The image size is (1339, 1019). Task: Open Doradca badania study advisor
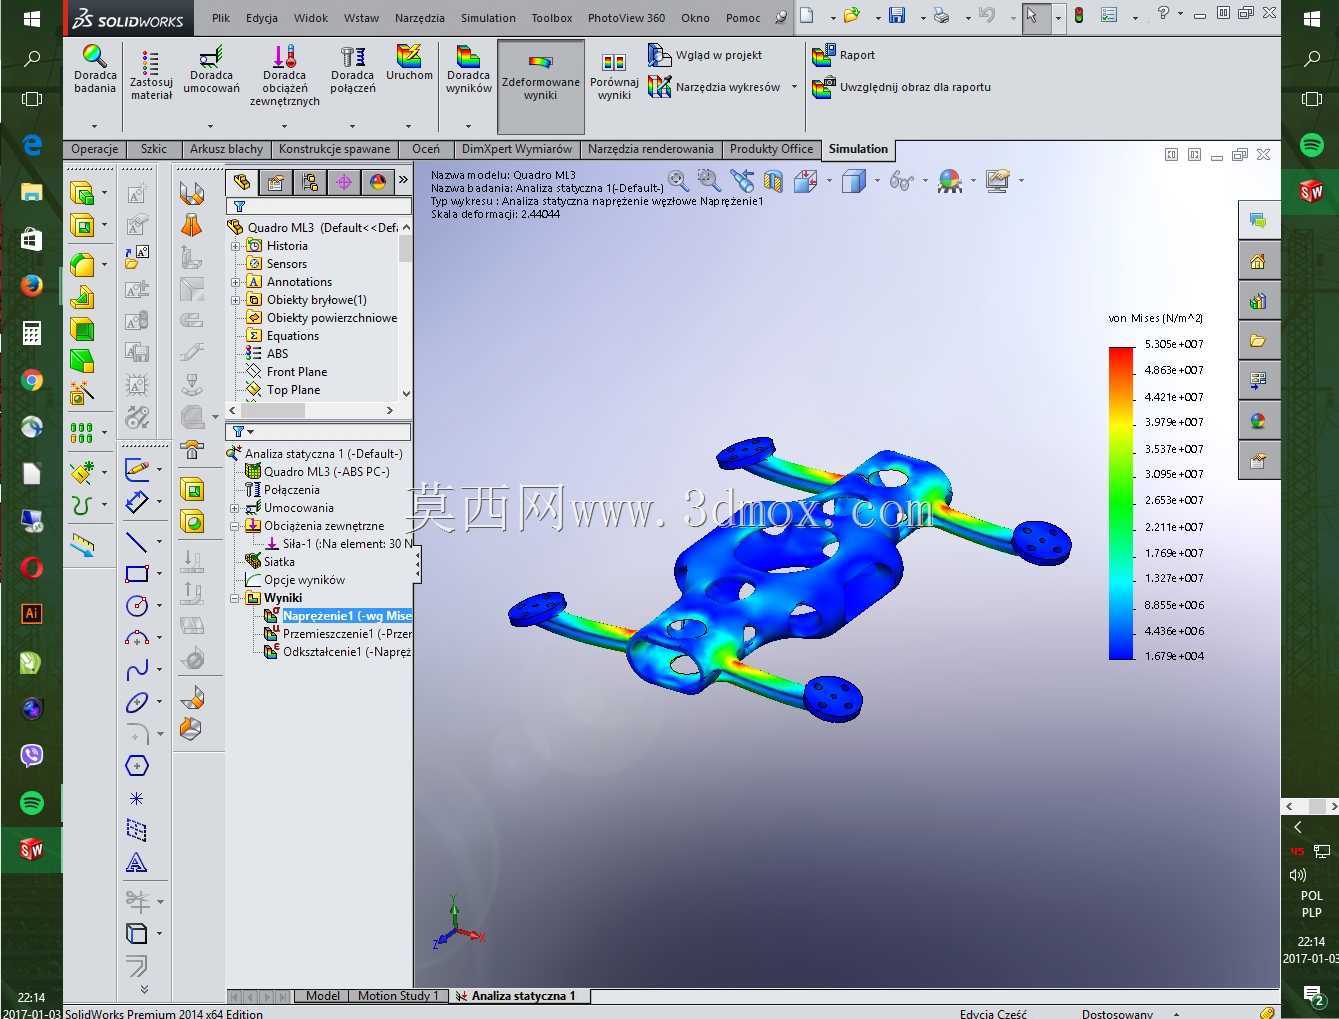pyautogui.click(x=95, y=70)
